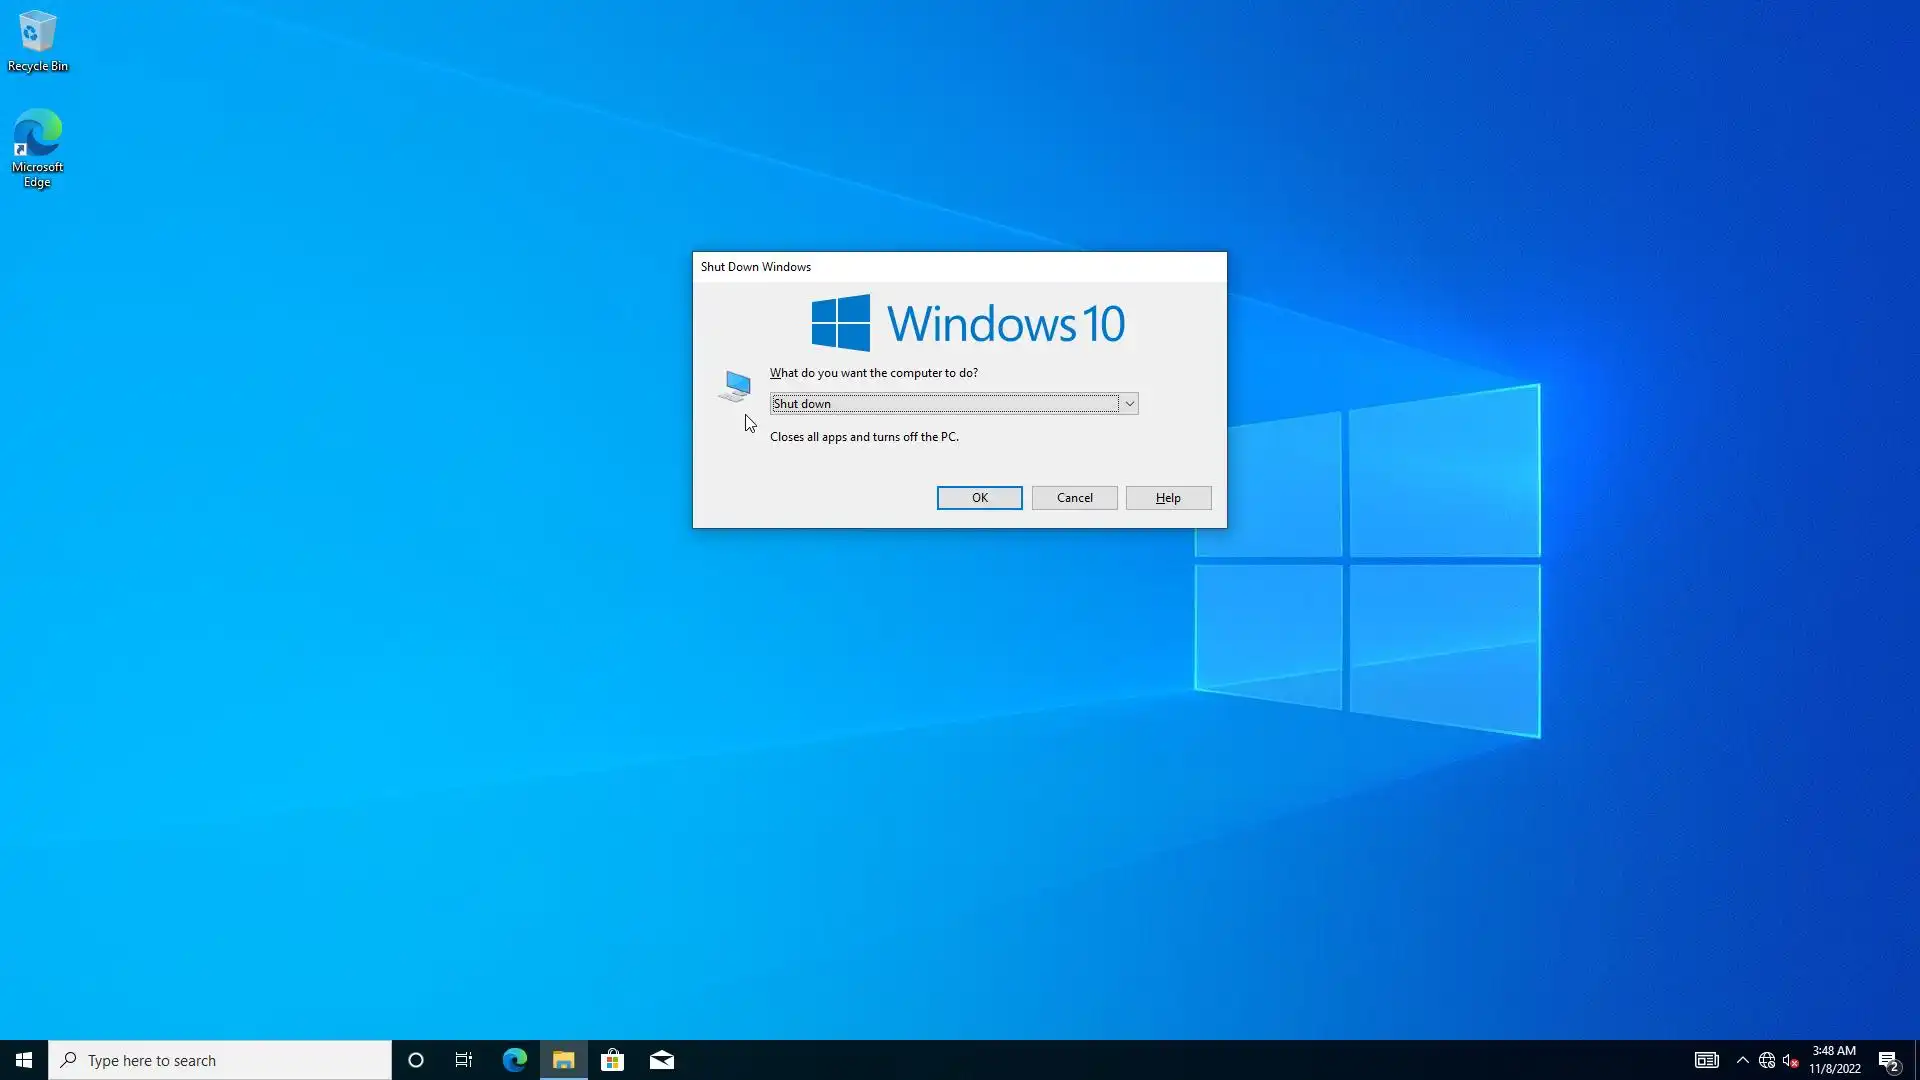1920x1080 pixels.
Task: Open the Mail app on taskbar
Action: [662, 1060]
